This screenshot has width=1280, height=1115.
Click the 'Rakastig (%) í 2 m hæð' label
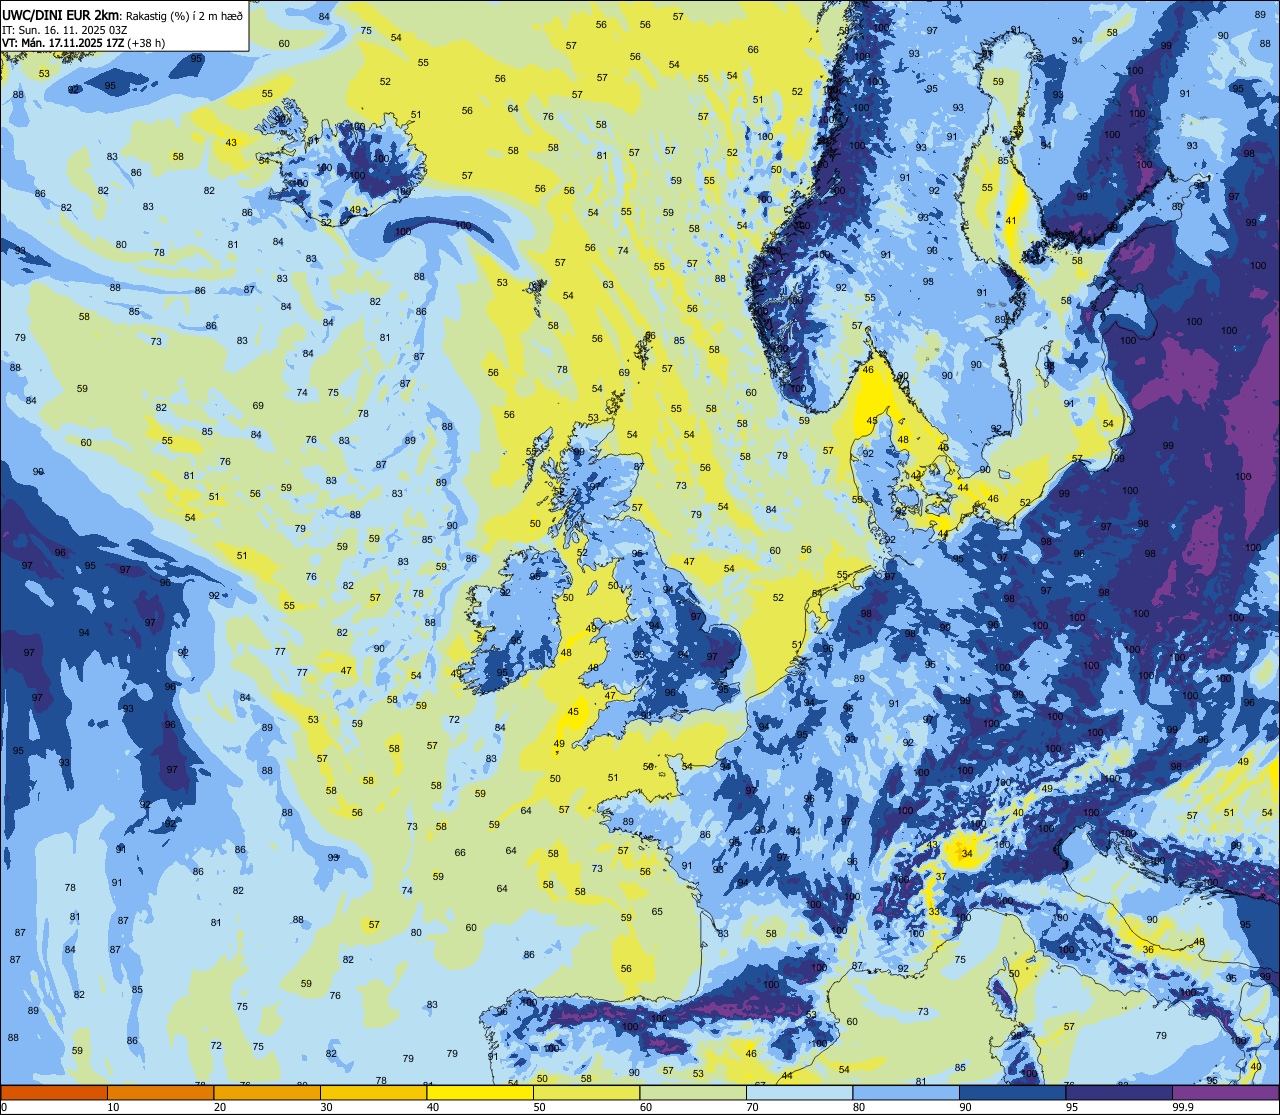click(x=184, y=16)
